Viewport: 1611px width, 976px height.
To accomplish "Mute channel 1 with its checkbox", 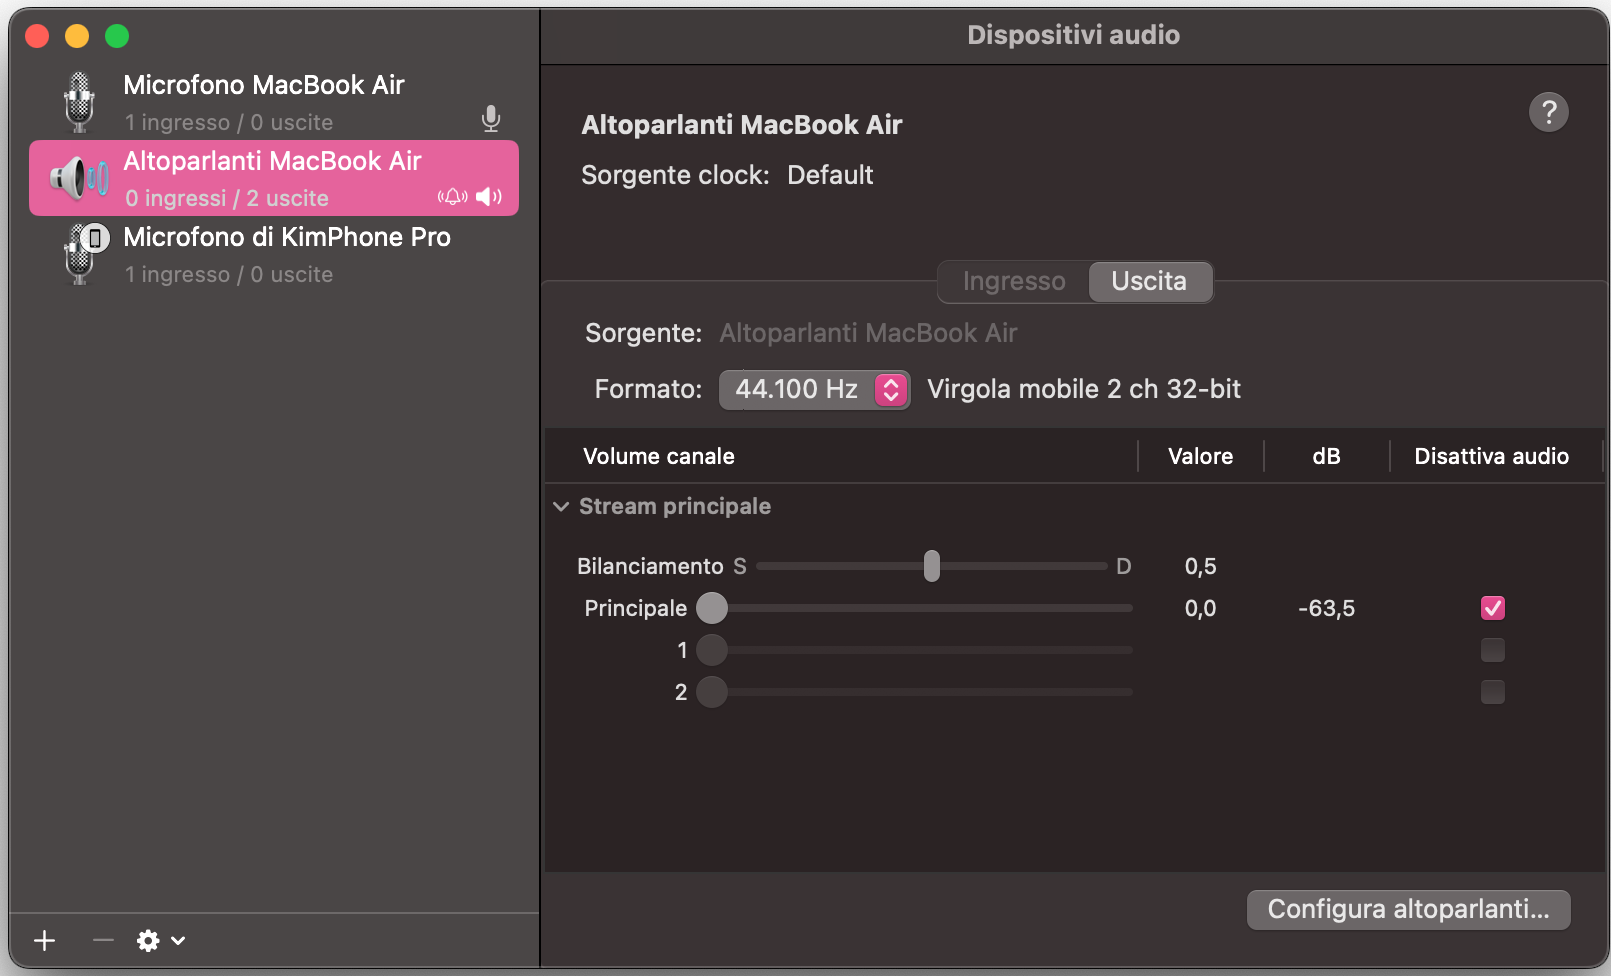I will click(1492, 650).
